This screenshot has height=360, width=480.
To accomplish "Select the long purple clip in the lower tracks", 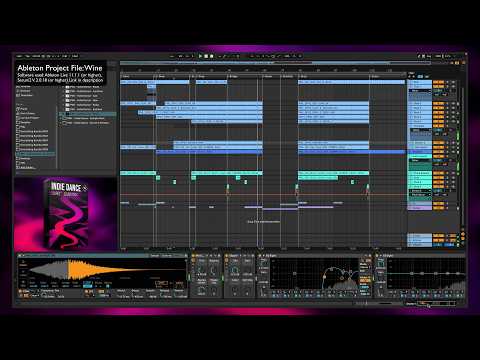I will click(x=280, y=209).
